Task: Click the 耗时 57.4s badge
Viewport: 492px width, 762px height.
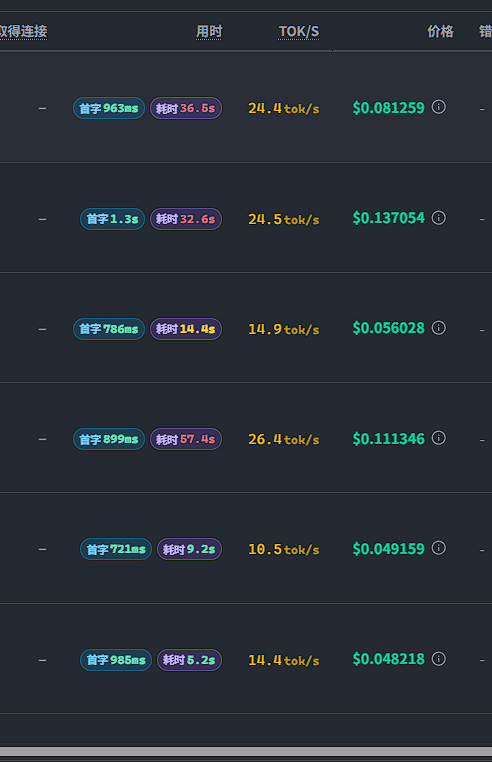Action: tap(186, 439)
